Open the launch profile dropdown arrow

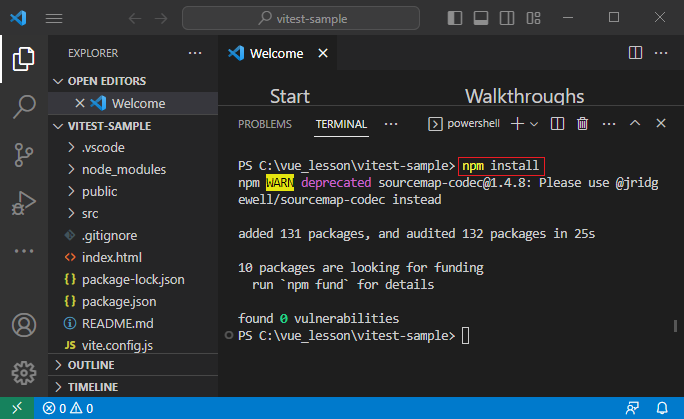[534, 124]
